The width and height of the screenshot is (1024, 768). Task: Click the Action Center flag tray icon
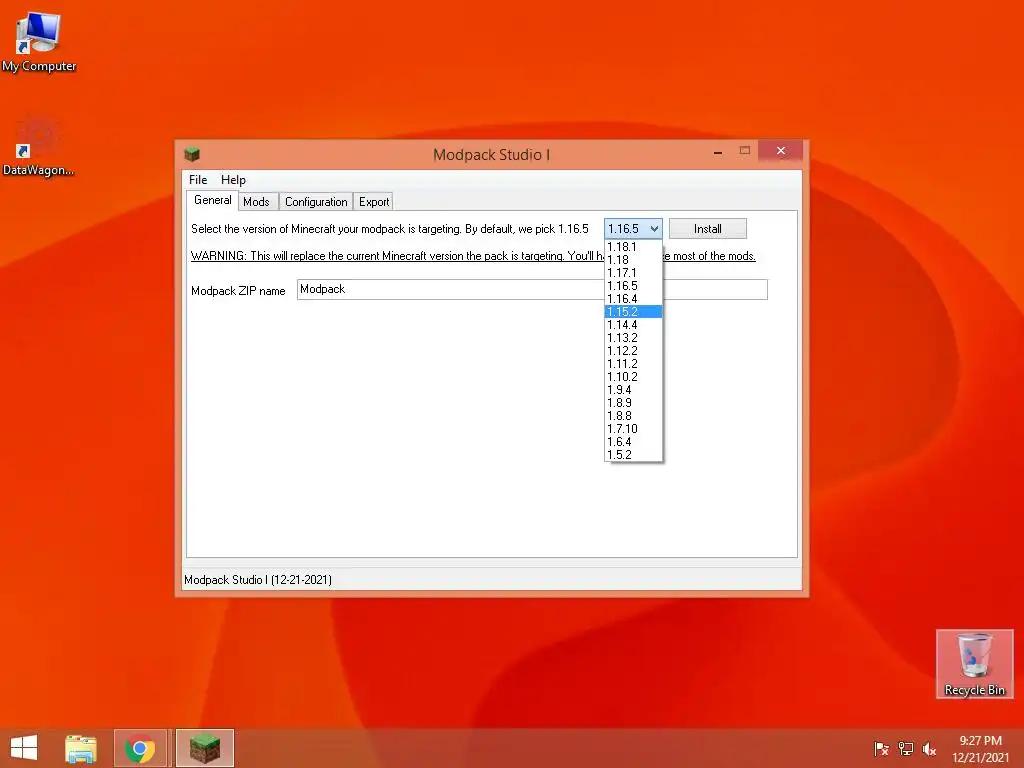[x=881, y=749]
